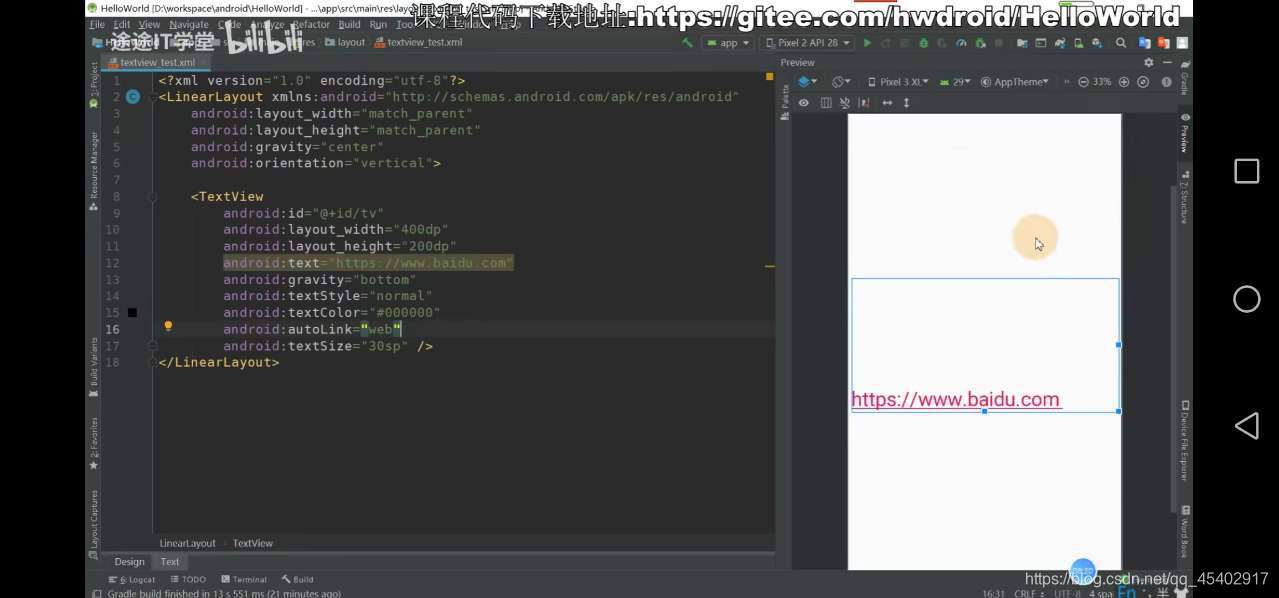Image resolution: width=1279 pixels, height=598 pixels.
Task: Open the Preview panel settings gear
Action: [x=1148, y=62]
